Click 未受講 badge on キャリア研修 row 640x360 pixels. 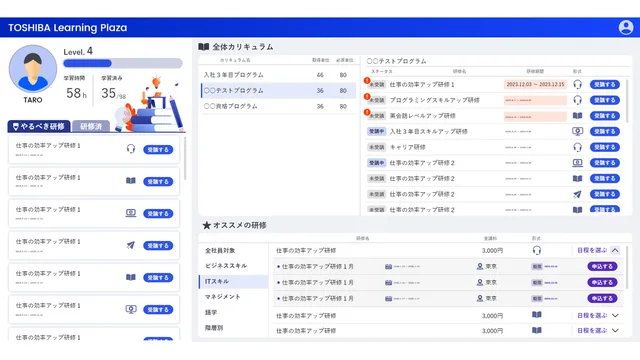(376, 147)
